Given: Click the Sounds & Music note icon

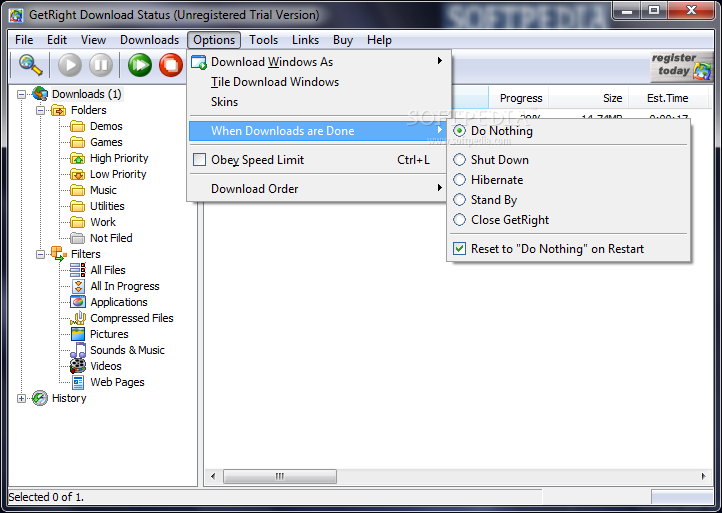Looking at the screenshot, I should (x=78, y=350).
